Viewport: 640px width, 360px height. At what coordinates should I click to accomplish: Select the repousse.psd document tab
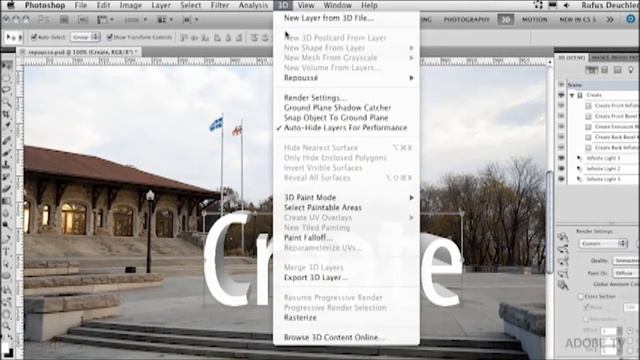(79, 52)
